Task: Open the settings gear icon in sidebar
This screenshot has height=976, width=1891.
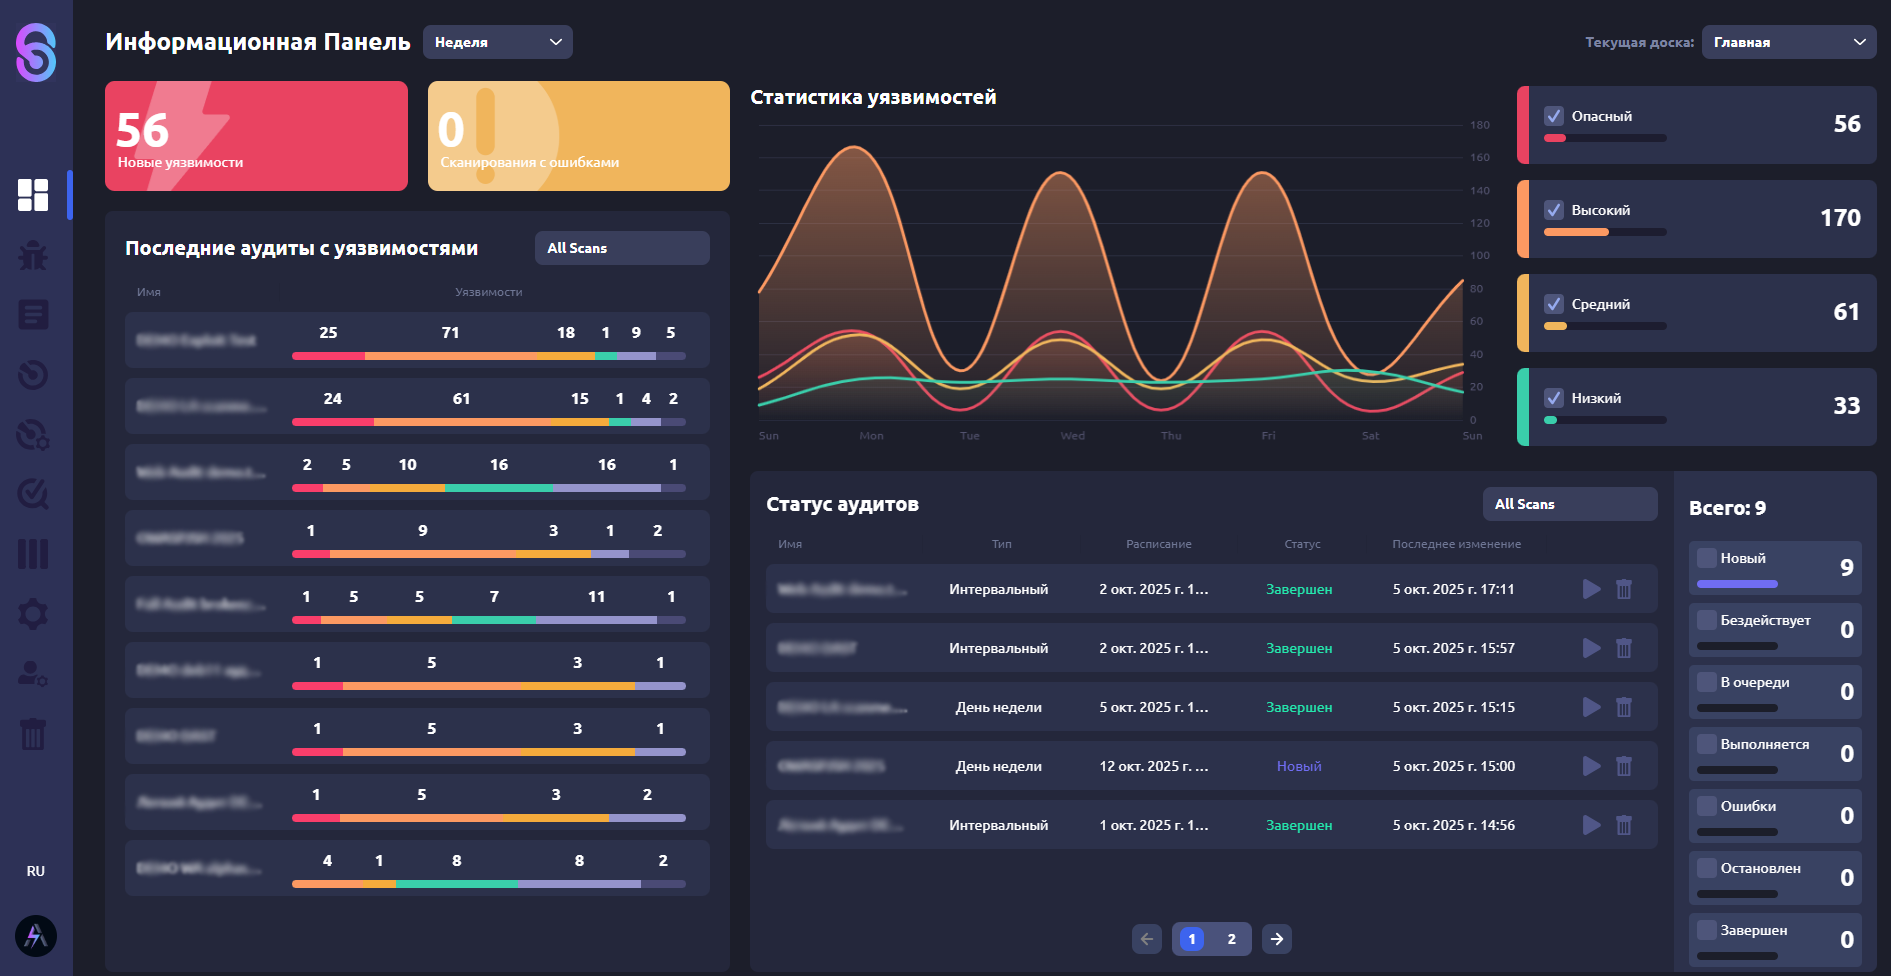Action: (33, 614)
